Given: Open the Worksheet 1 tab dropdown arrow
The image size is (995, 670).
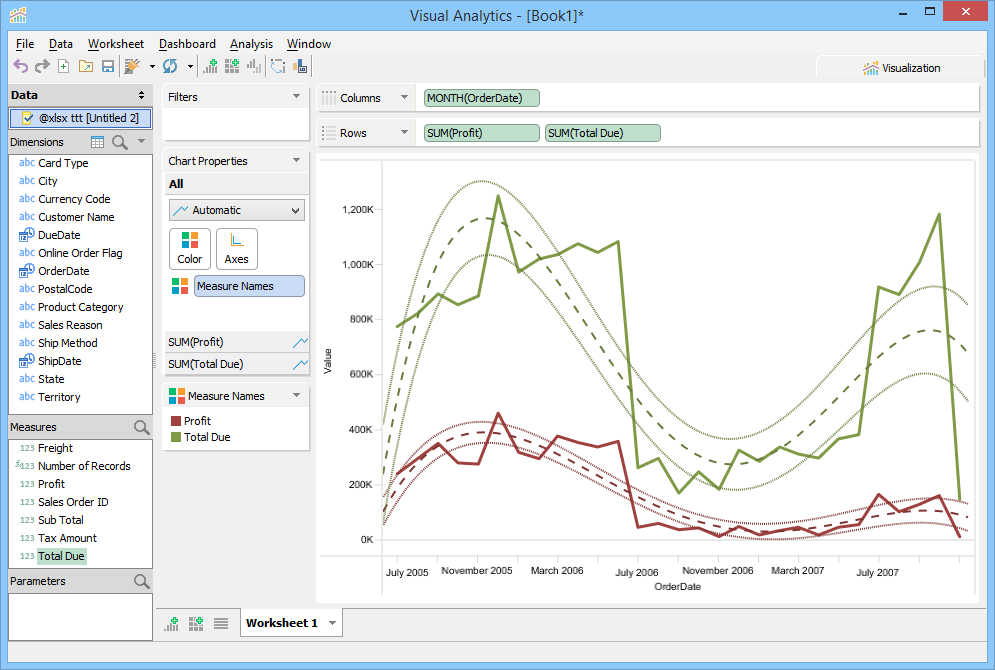Looking at the screenshot, I should [x=333, y=623].
